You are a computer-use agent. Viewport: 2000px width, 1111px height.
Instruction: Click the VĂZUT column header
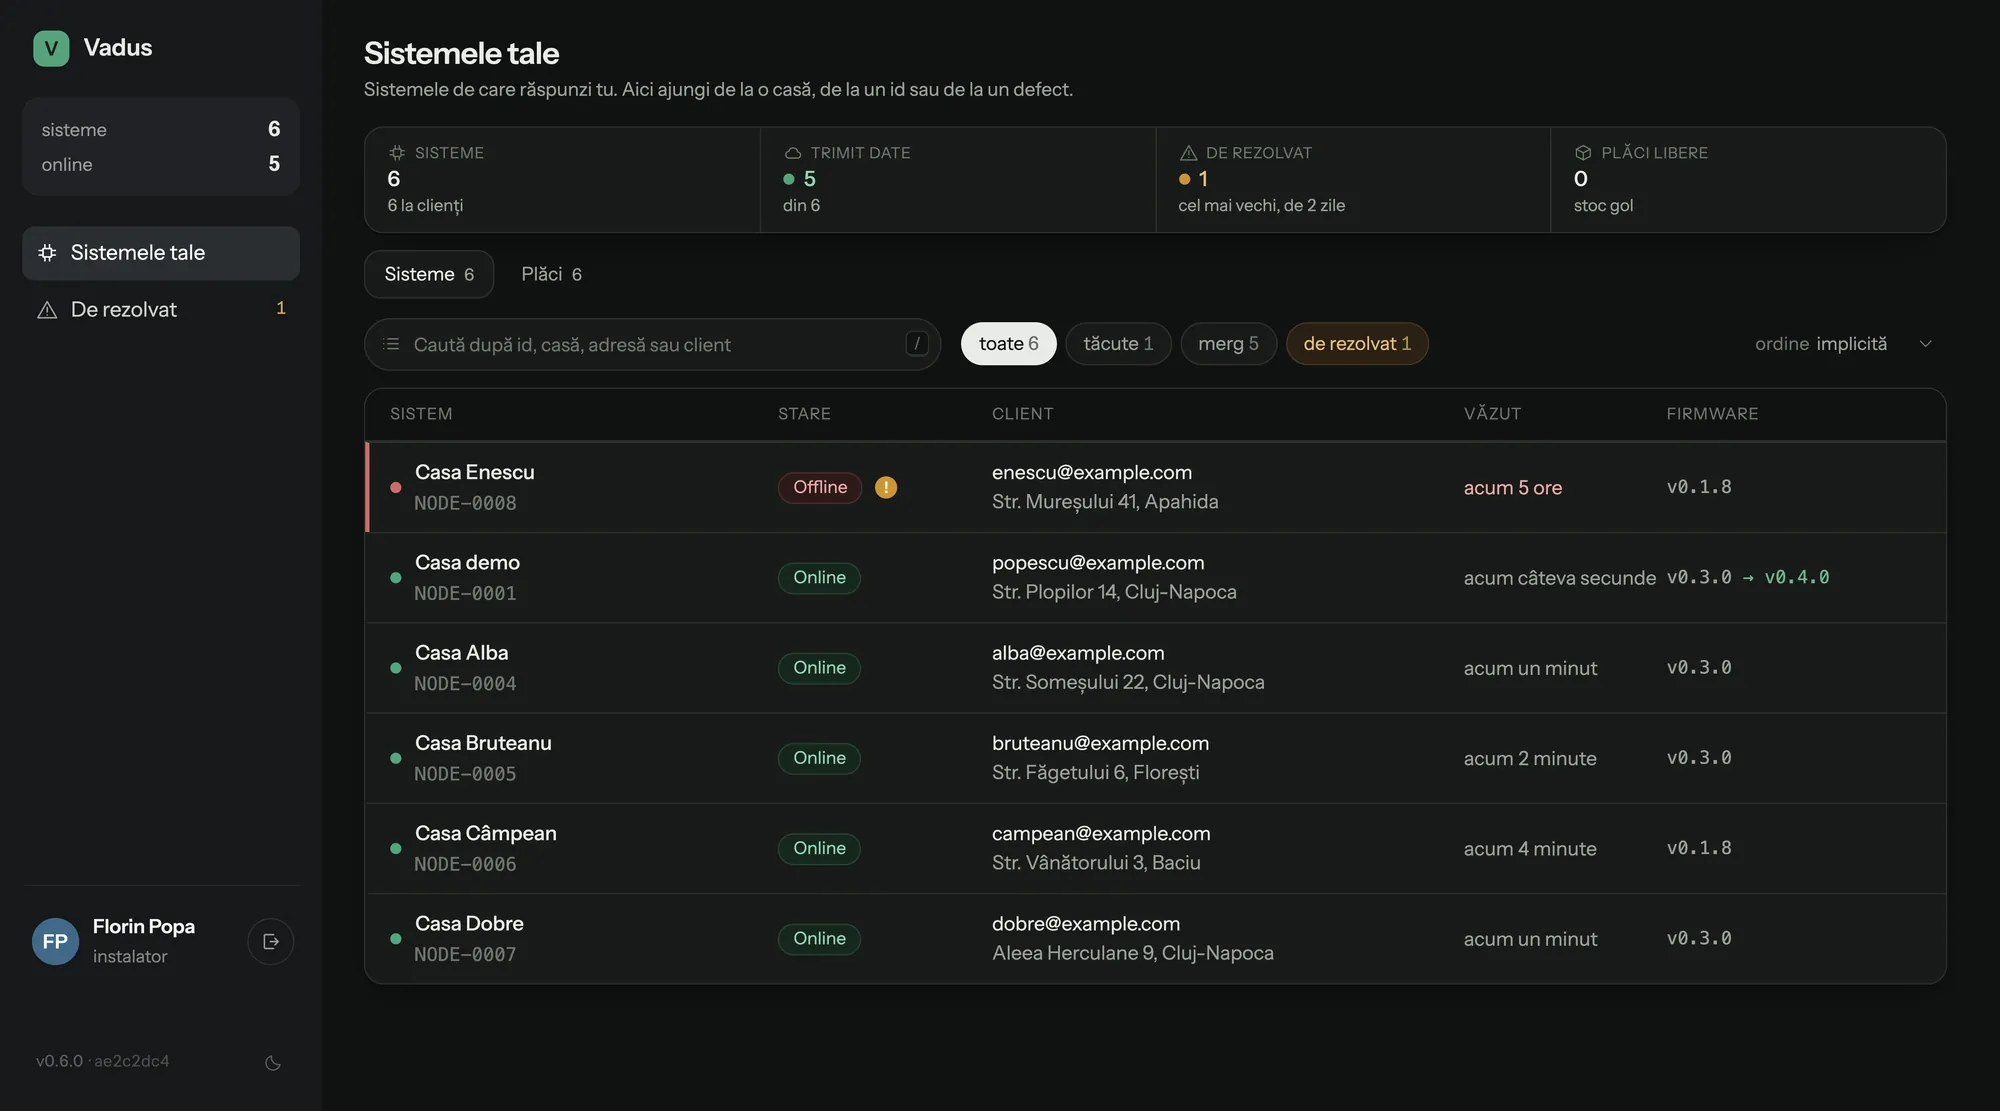1492,414
